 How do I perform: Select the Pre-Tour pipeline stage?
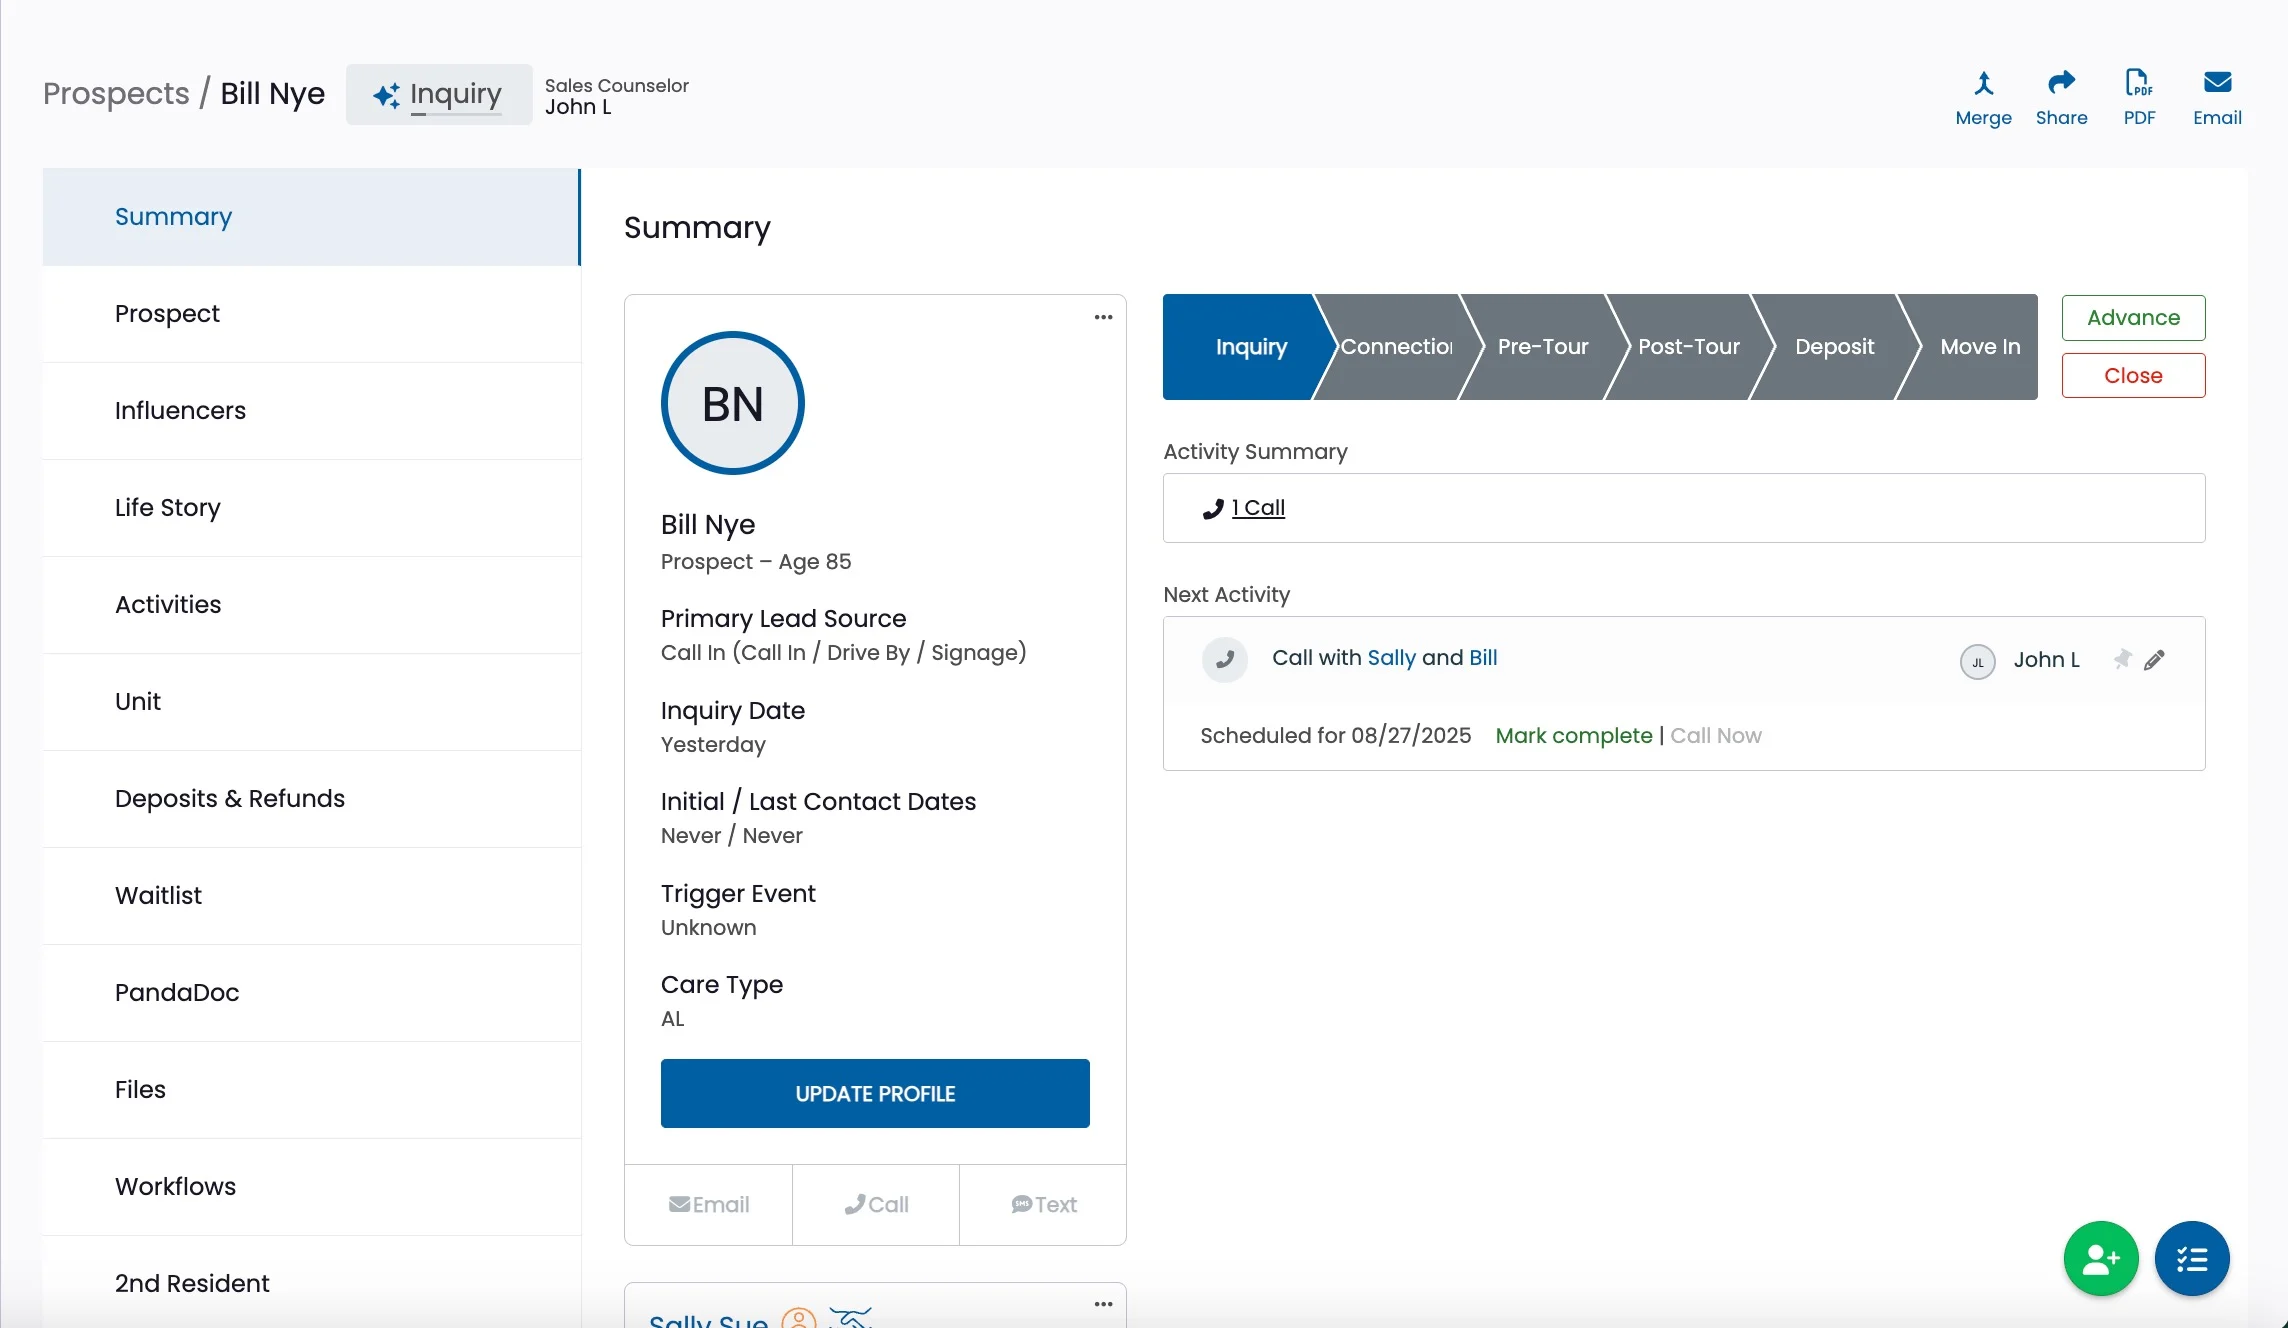point(1542,347)
